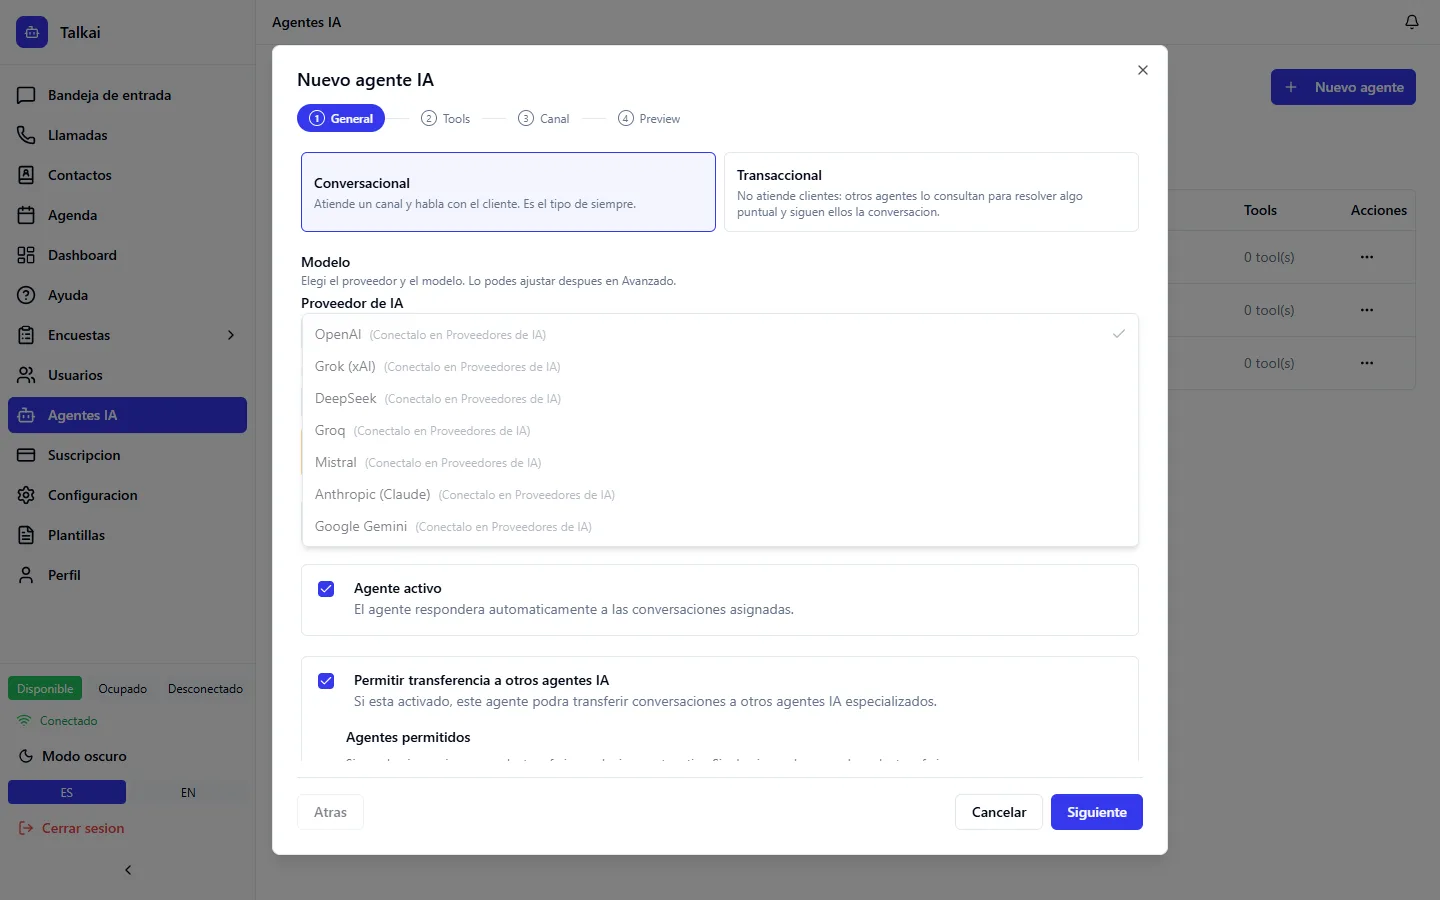Viewport: 1440px width, 900px height.
Task: Open Dashboard grid icon in sidebar
Action: [27, 255]
